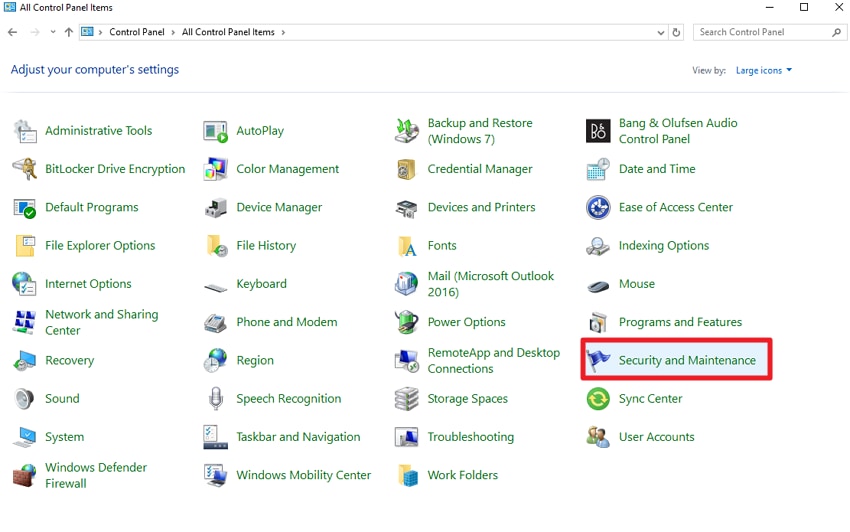Open the Bang & Olufsen Audio icon
This screenshot has height=532, width=850.
click(598, 131)
